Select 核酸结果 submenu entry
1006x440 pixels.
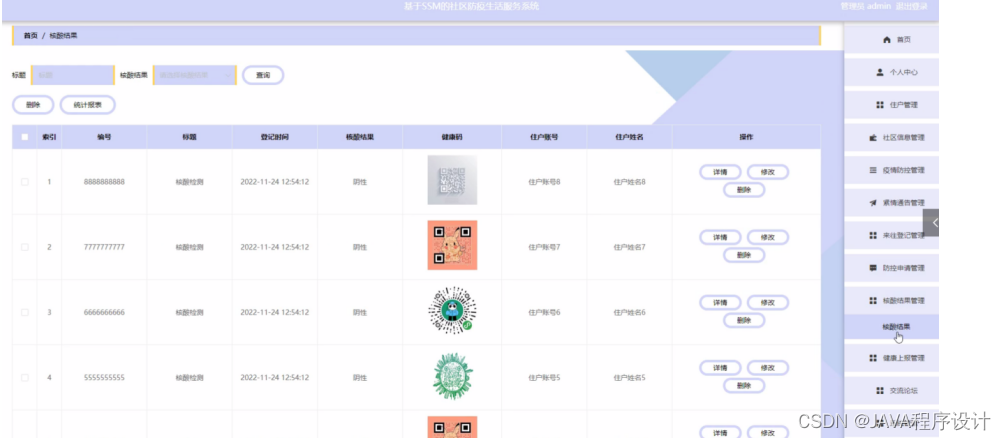tap(891, 326)
